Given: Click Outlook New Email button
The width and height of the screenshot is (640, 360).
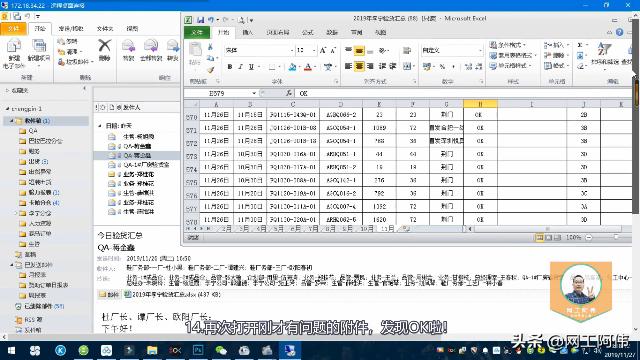Looking at the screenshot, I should 14,53.
